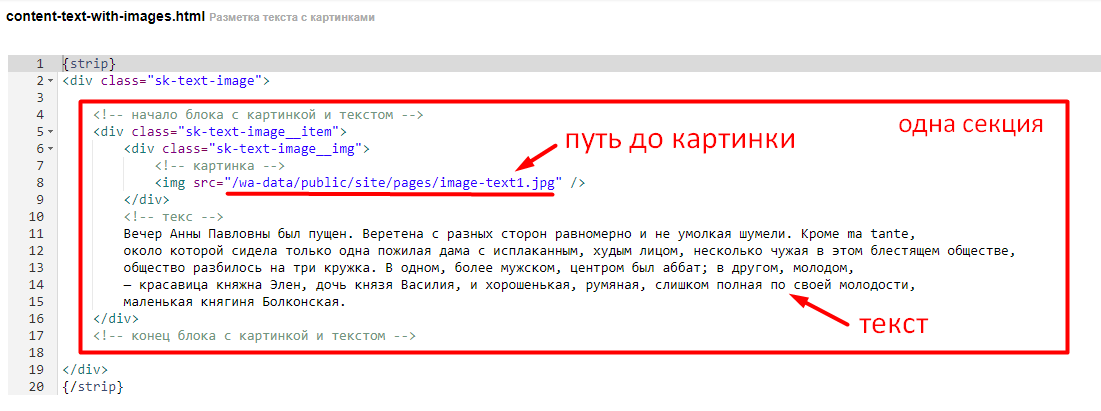Click the red 'путь до картинки' annotation label
The image size is (1101, 411).
coord(680,139)
